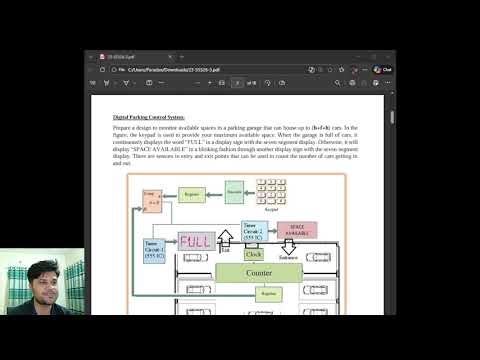Select the PDF document tab
480x360 pixels.
[136, 57]
